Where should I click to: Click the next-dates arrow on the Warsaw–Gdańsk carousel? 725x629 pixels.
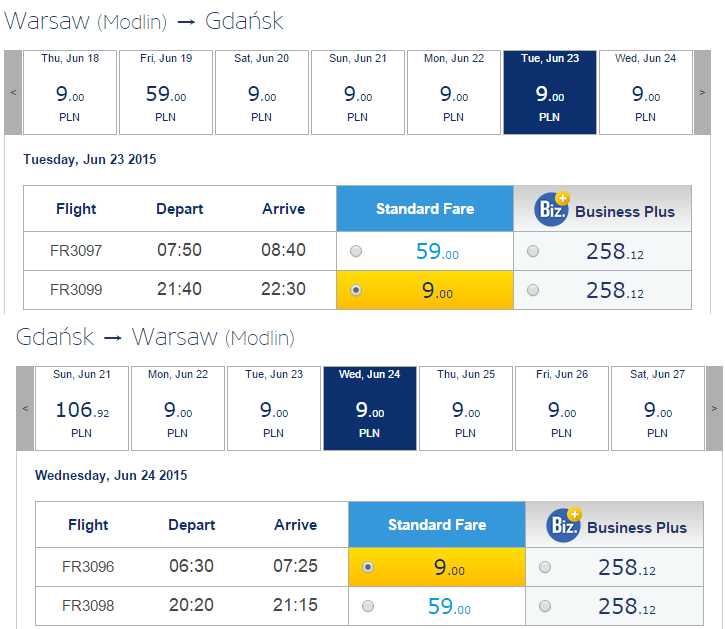click(702, 92)
